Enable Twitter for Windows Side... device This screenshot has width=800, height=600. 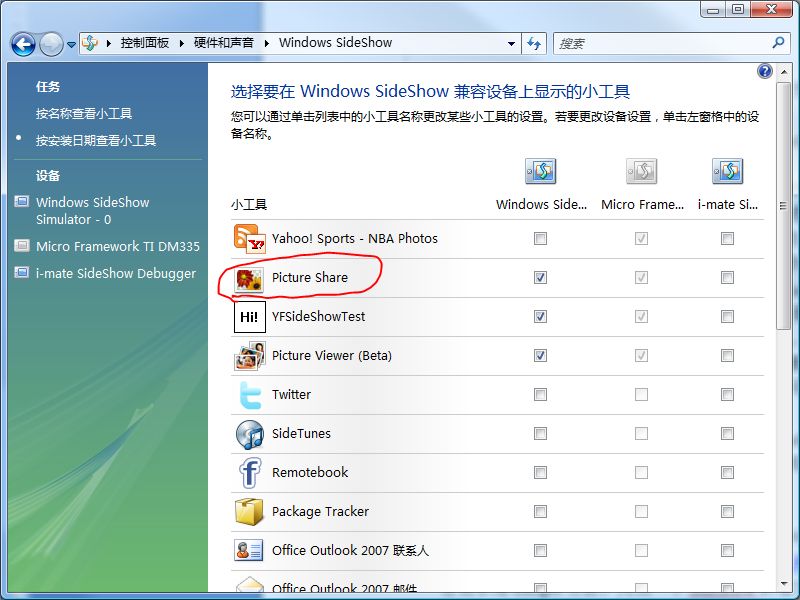point(540,394)
